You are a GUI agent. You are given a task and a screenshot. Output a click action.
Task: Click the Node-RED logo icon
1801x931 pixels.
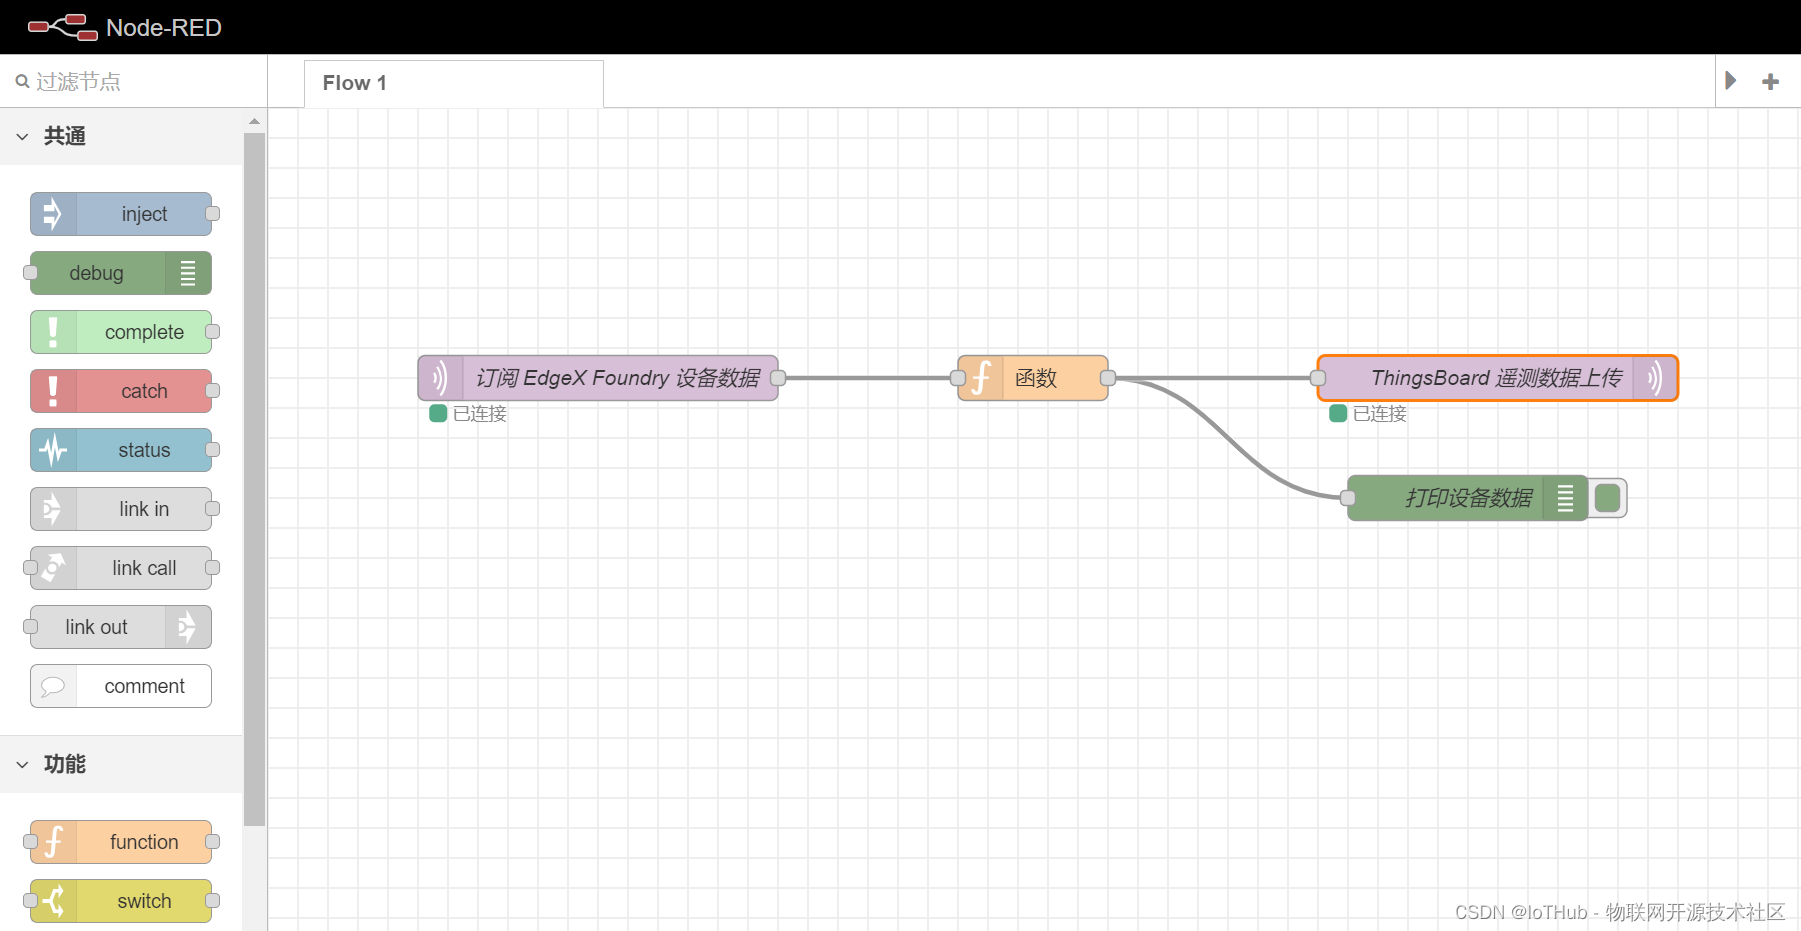62,27
